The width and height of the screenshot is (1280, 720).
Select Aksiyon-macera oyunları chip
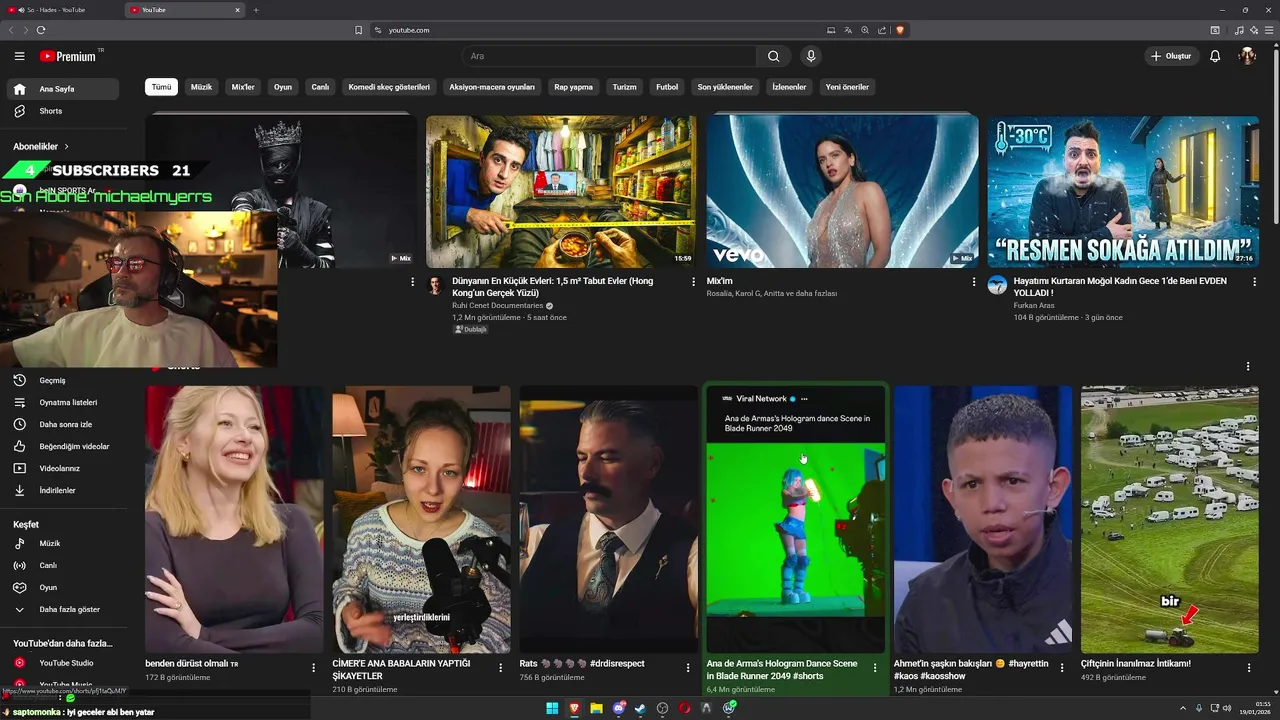click(492, 87)
